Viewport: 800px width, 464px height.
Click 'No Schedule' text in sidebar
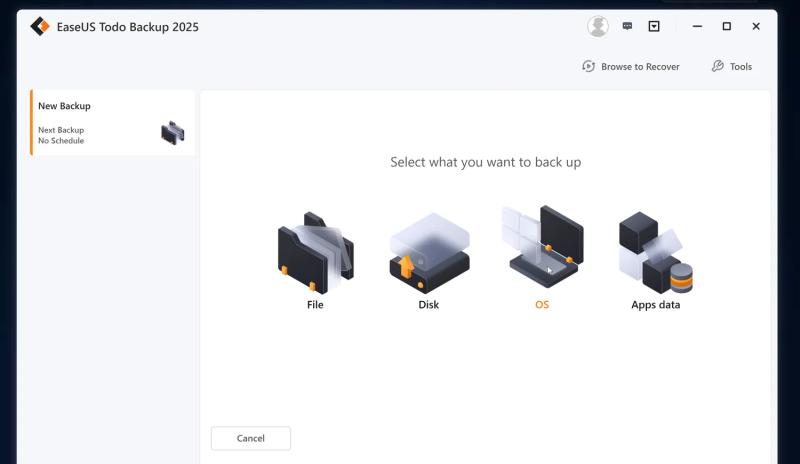61,141
